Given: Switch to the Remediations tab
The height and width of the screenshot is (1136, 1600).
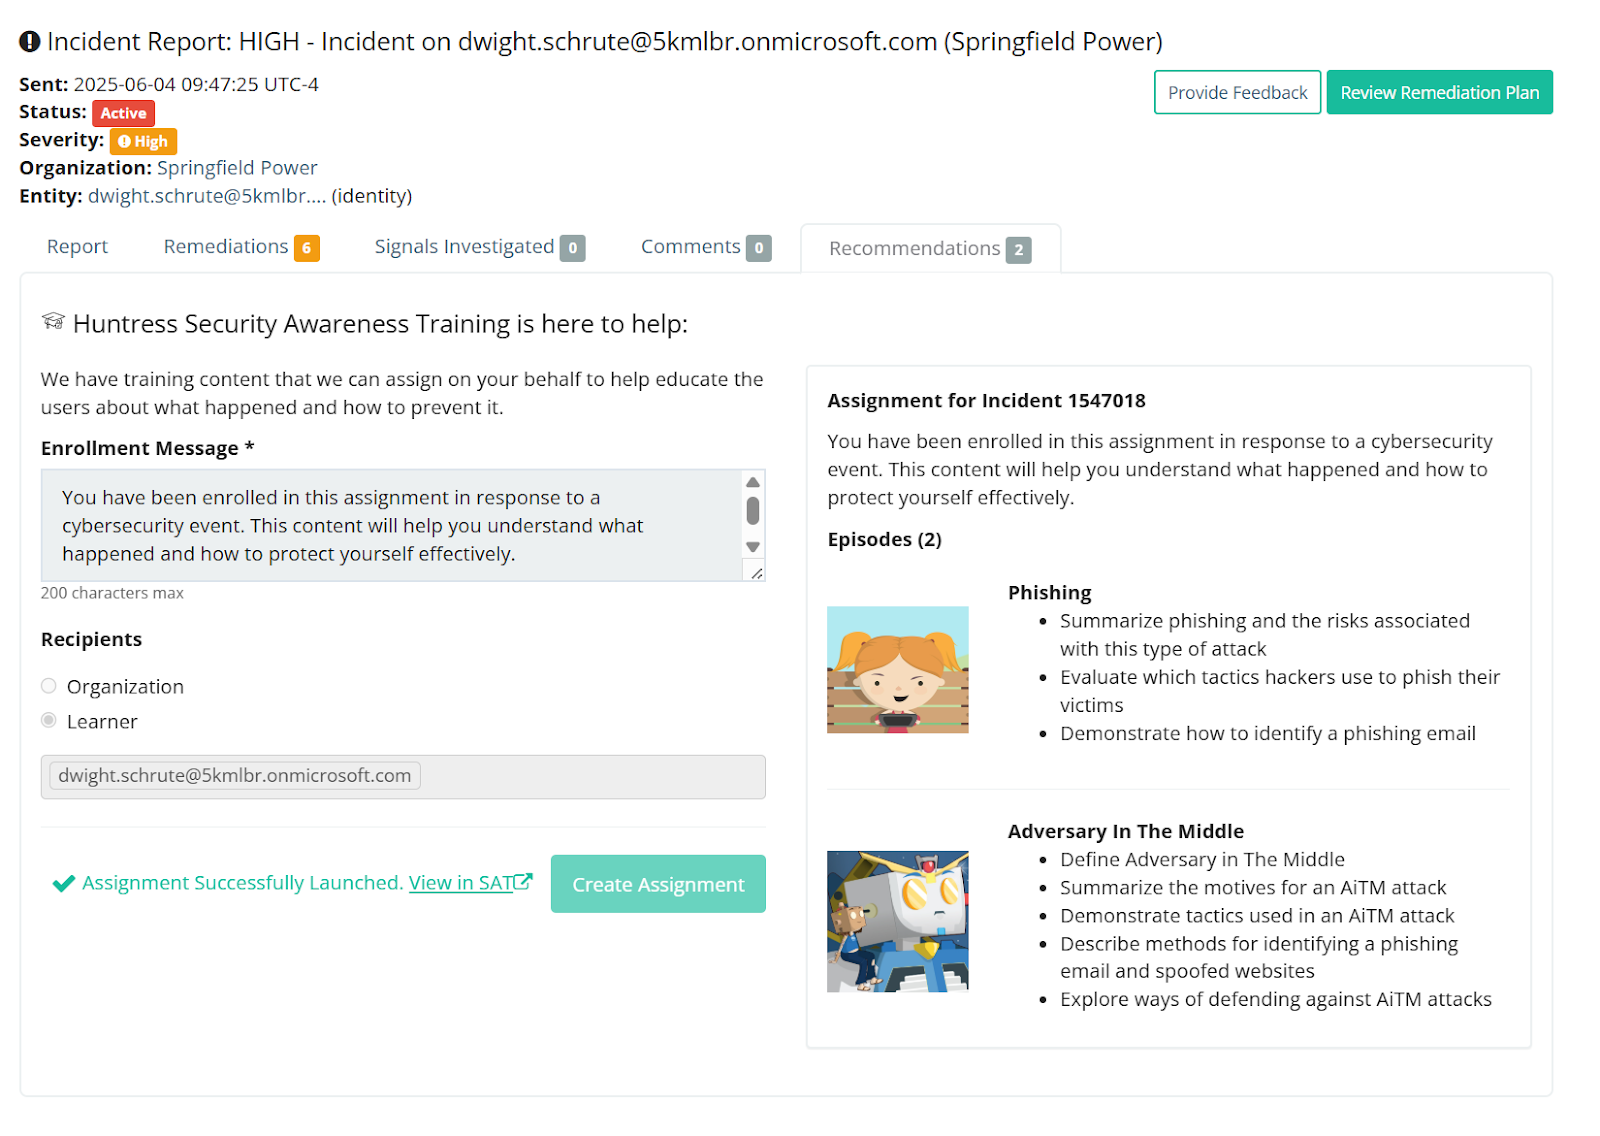Looking at the screenshot, I should click(241, 247).
